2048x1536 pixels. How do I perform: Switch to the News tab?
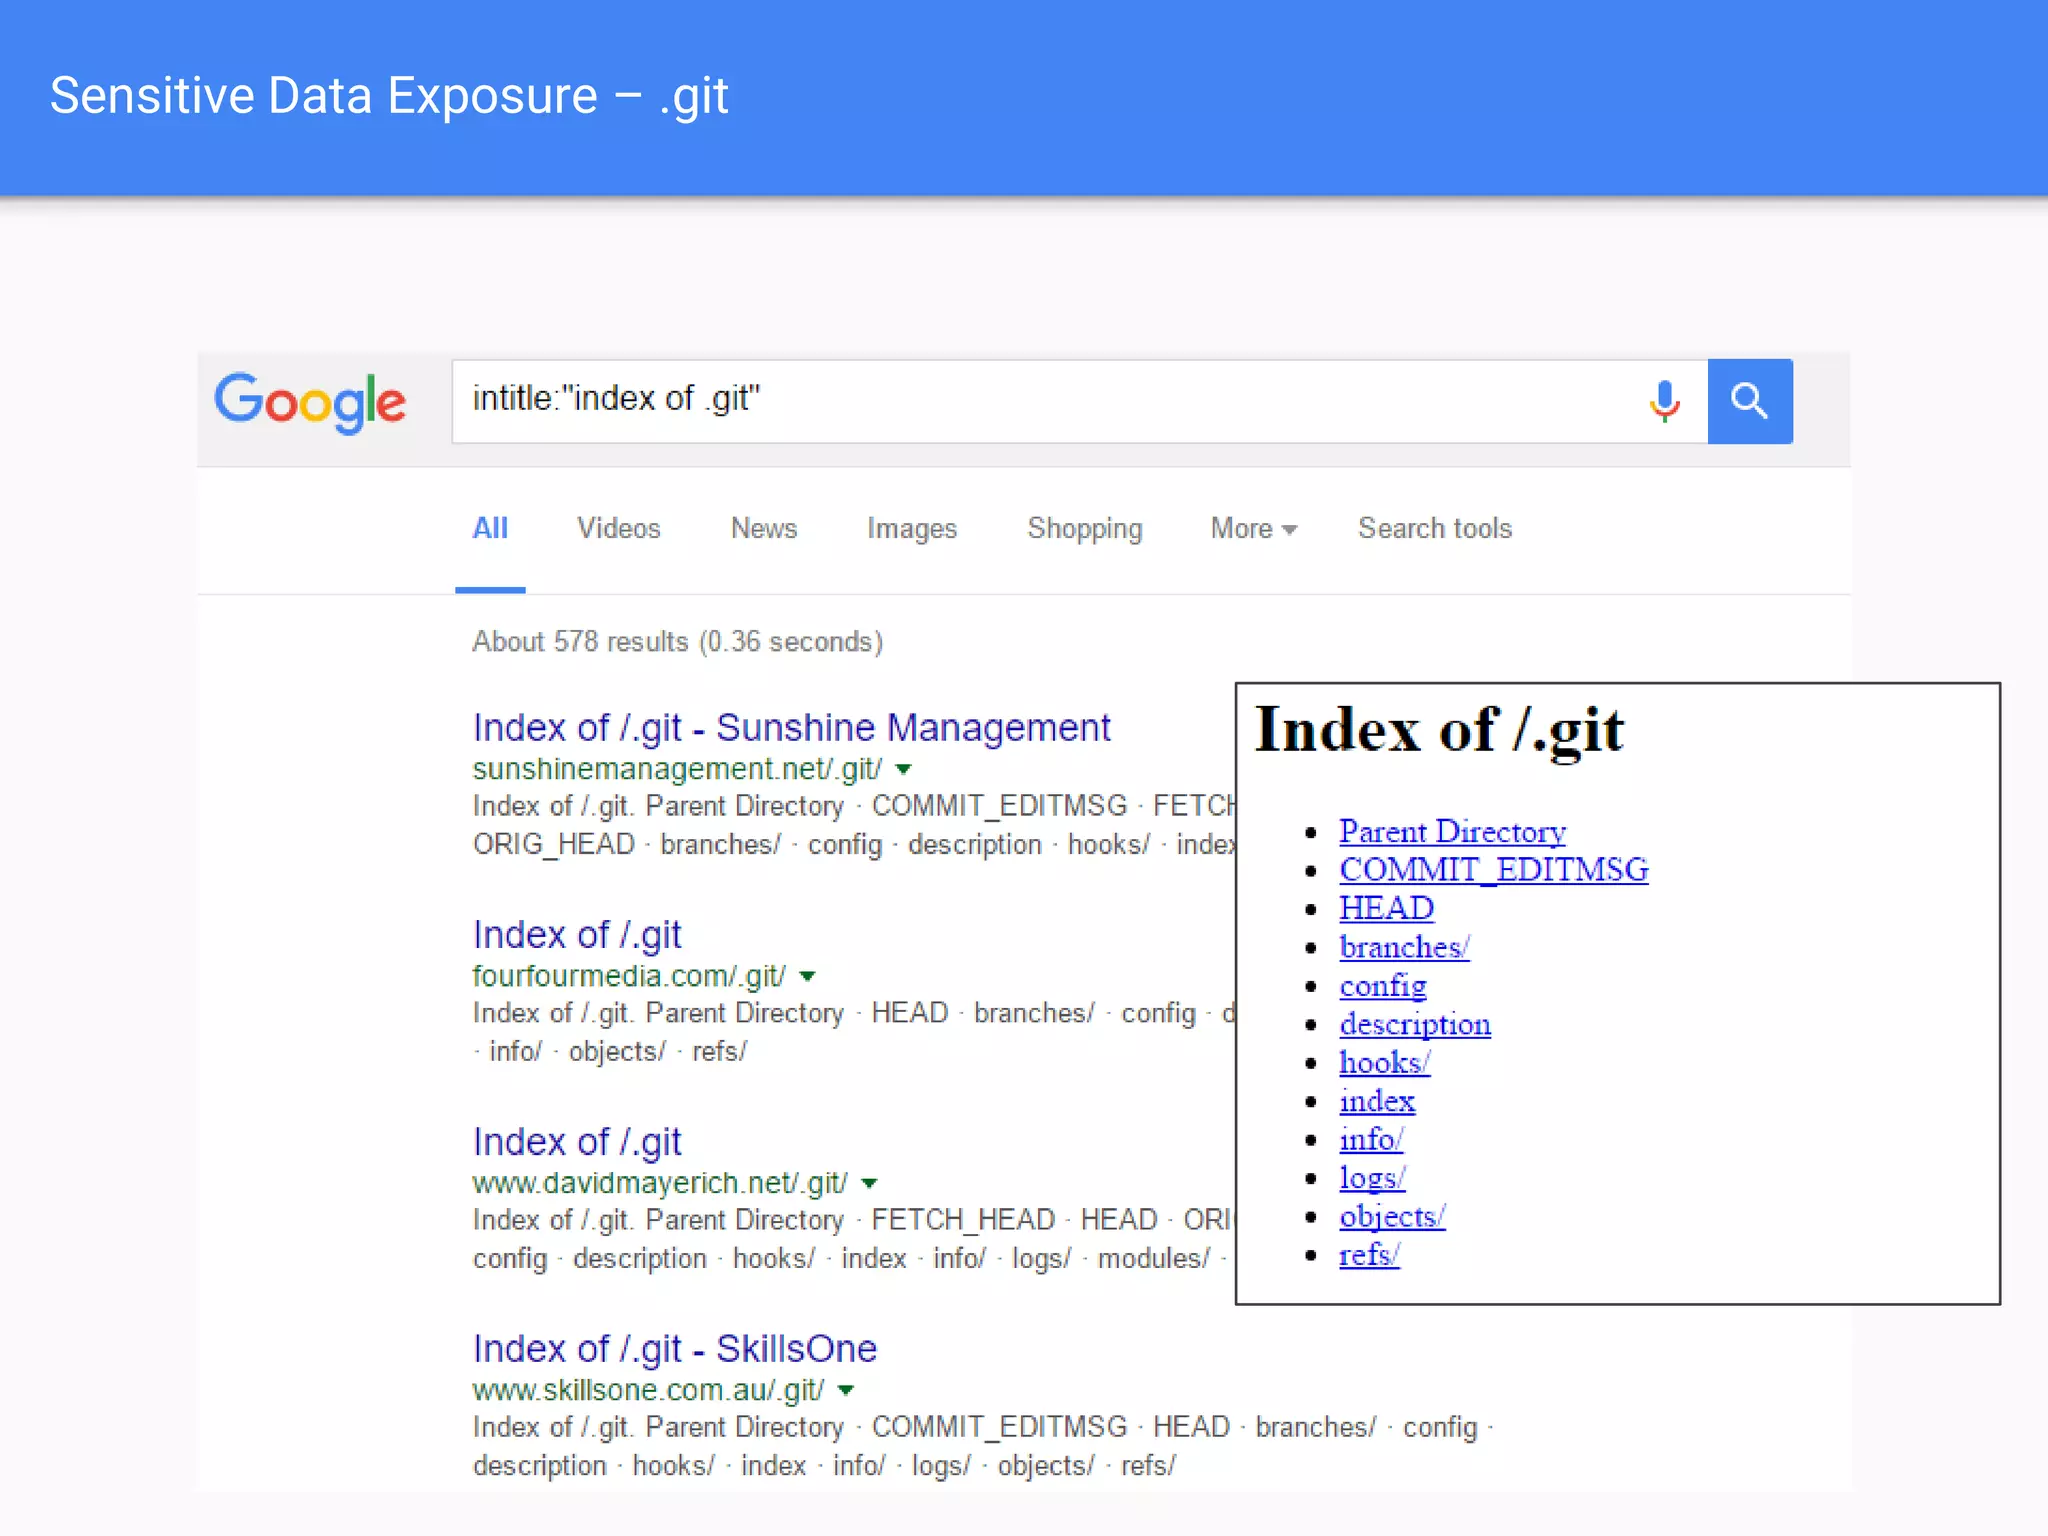tap(764, 528)
